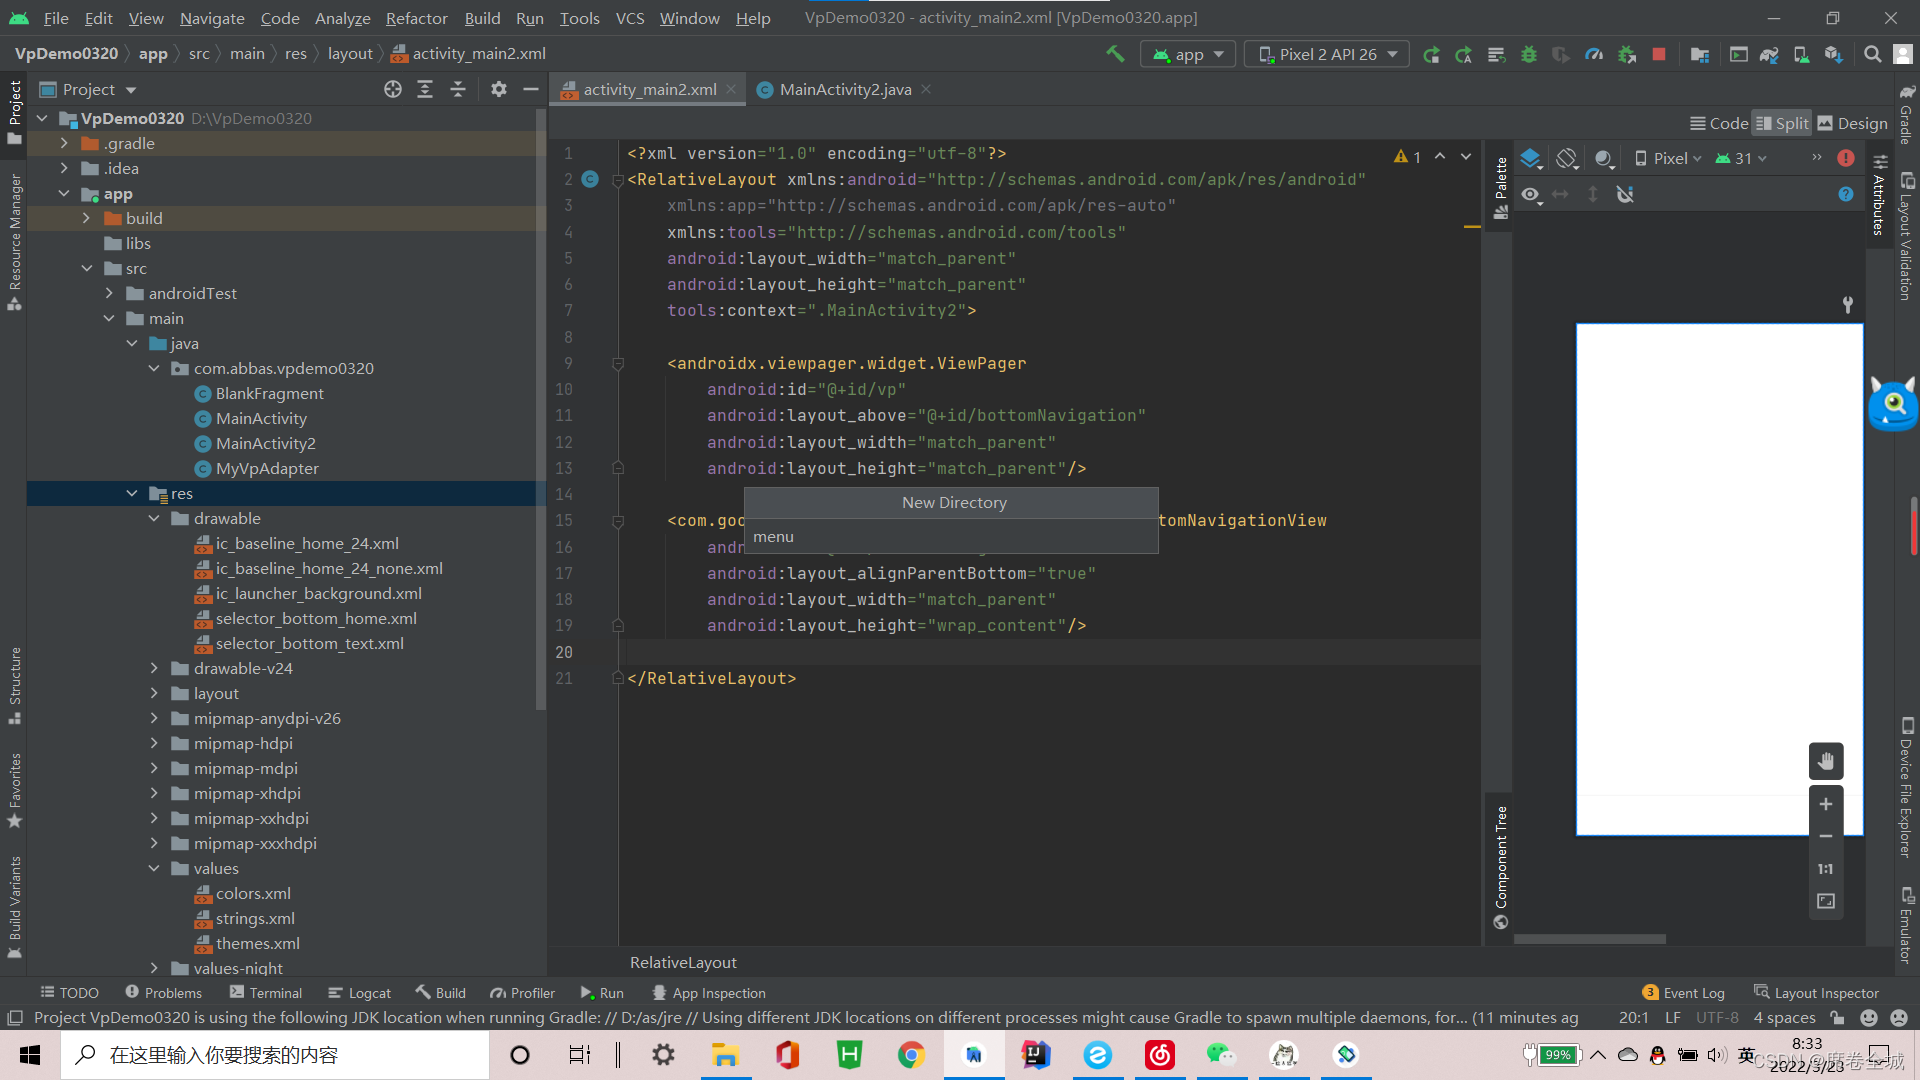The width and height of the screenshot is (1920, 1080).
Task: Click the Search Everywhere magnifier icon
Action: (1872, 54)
